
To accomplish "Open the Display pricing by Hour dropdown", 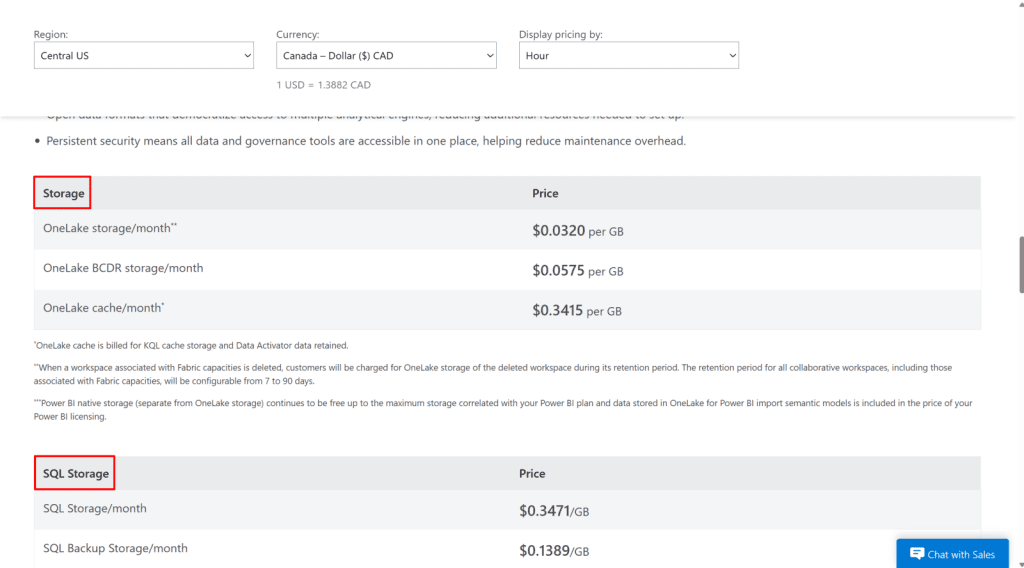I will [628, 56].
